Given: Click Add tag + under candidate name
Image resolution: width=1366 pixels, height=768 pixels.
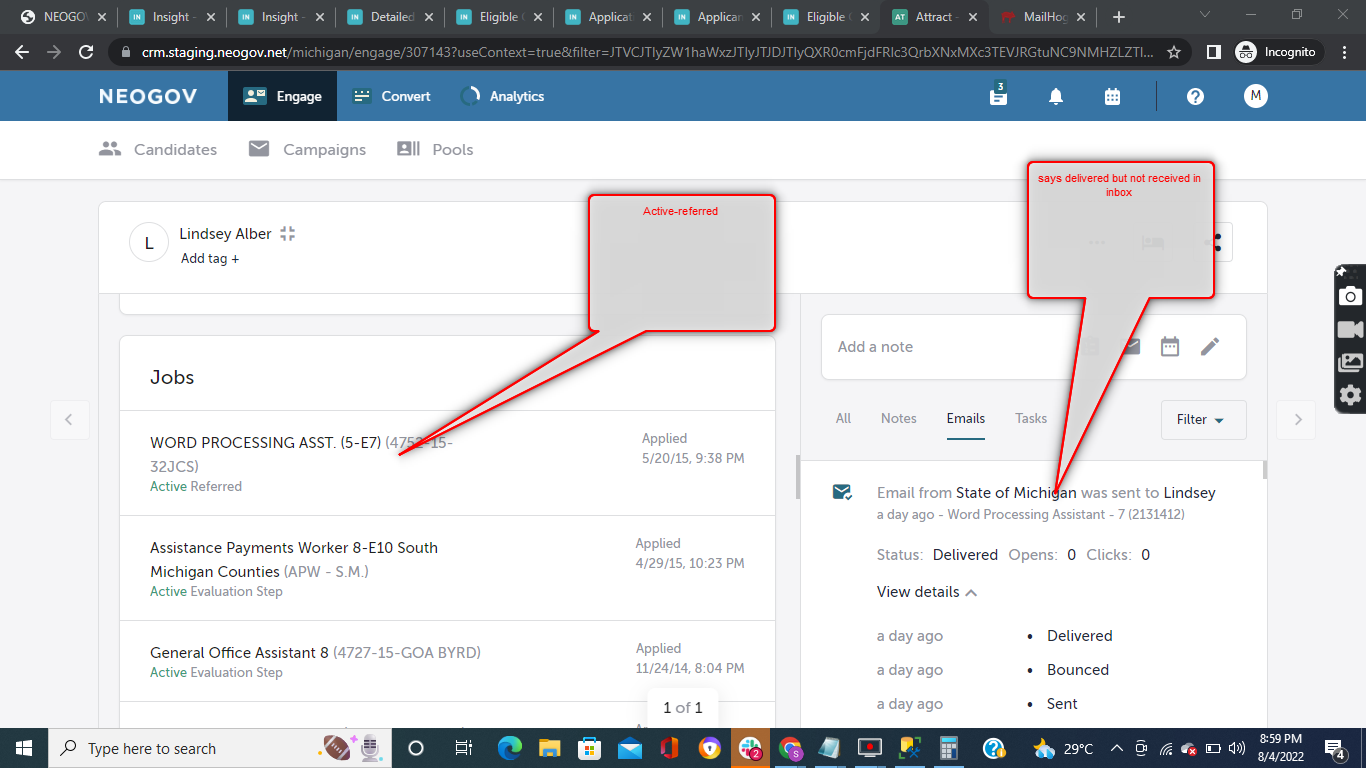Looking at the screenshot, I should 210,259.
